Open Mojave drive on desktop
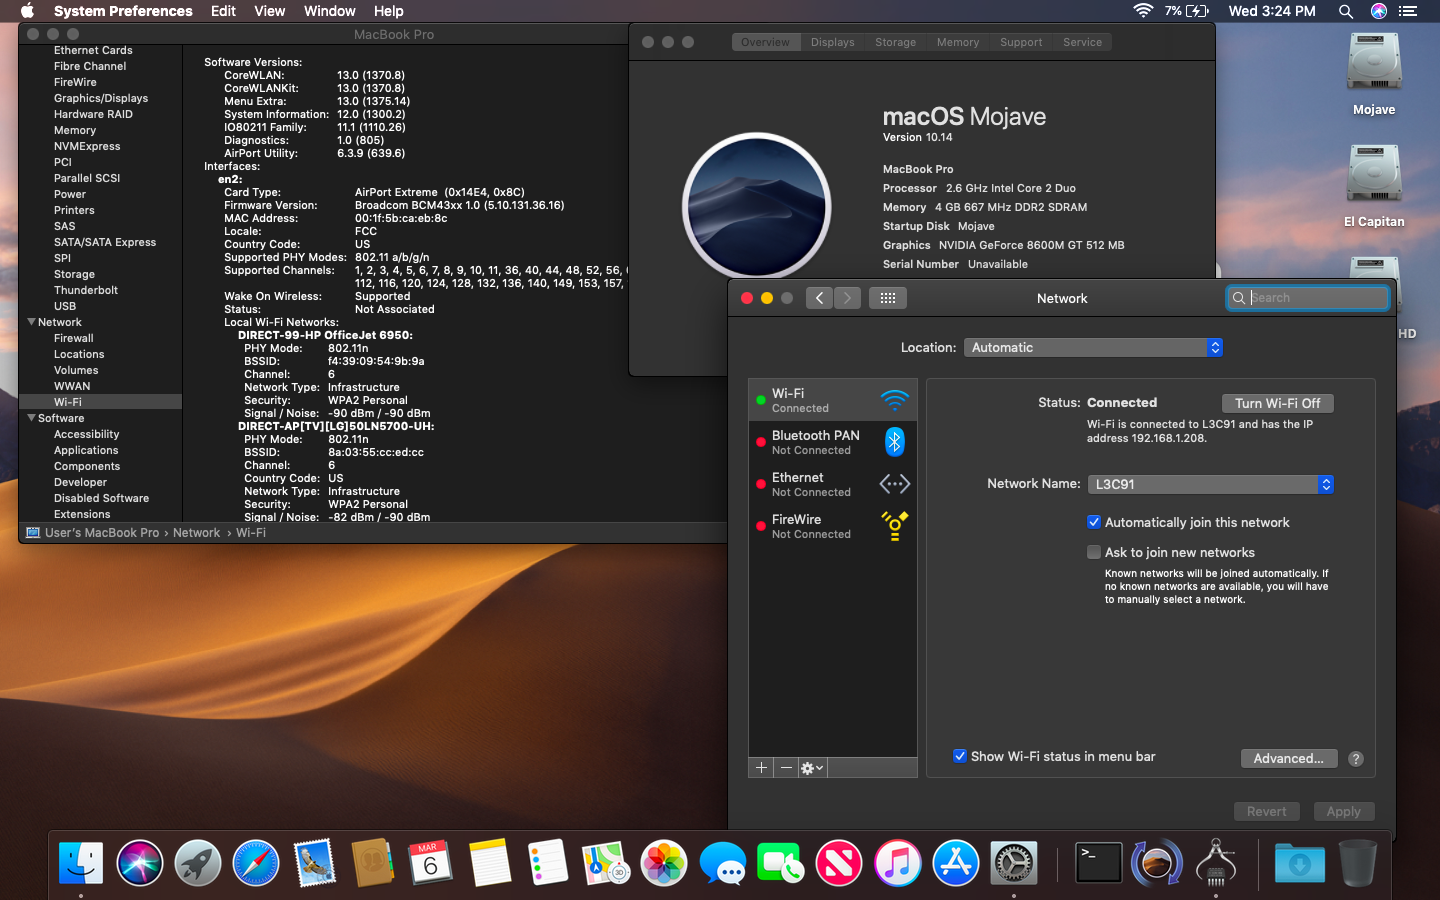This screenshot has width=1440, height=900. (x=1374, y=74)
